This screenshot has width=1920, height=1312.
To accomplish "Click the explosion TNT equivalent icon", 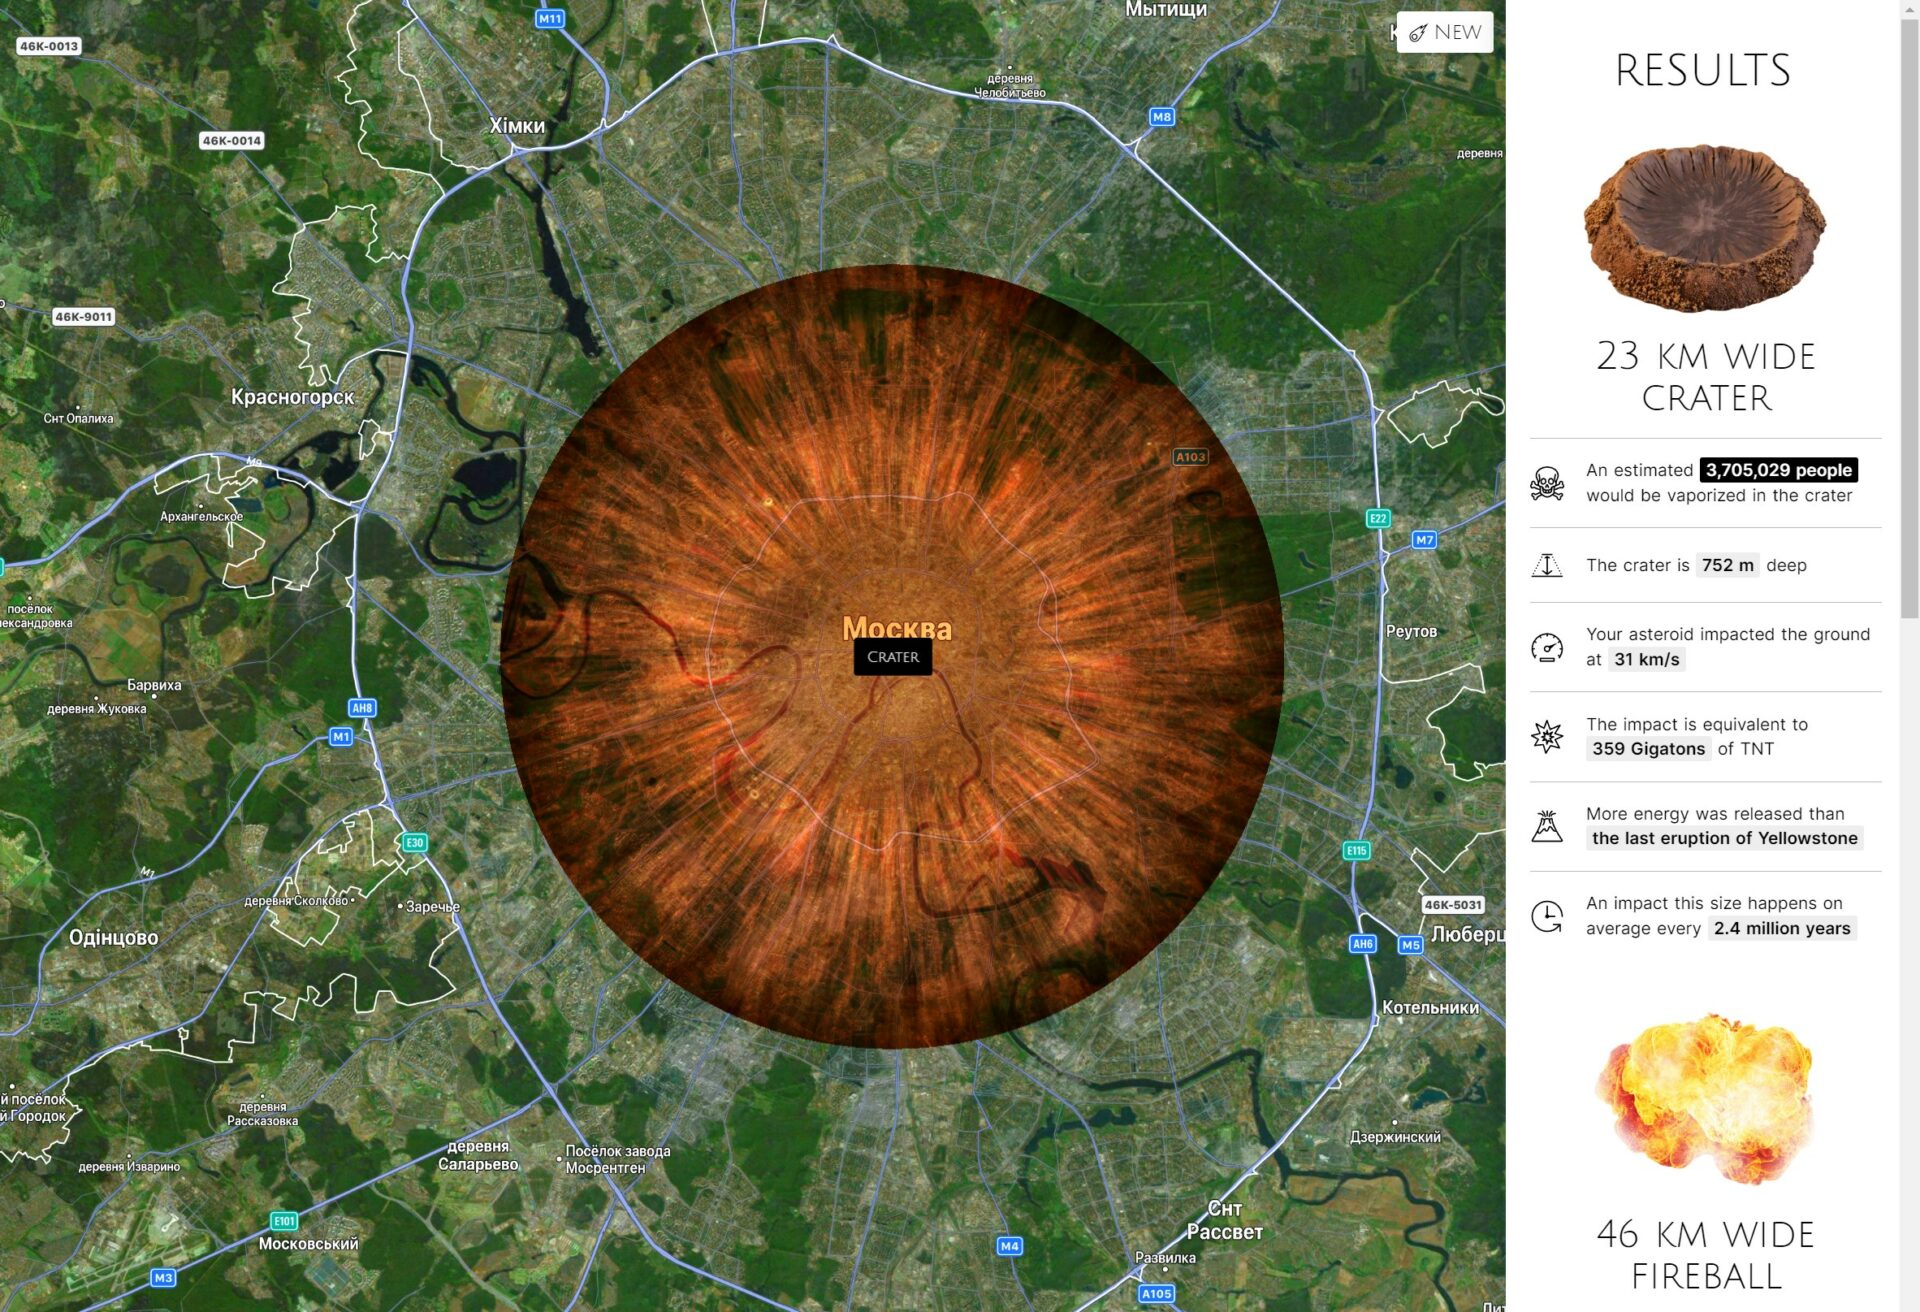I will pos(1547,737).
